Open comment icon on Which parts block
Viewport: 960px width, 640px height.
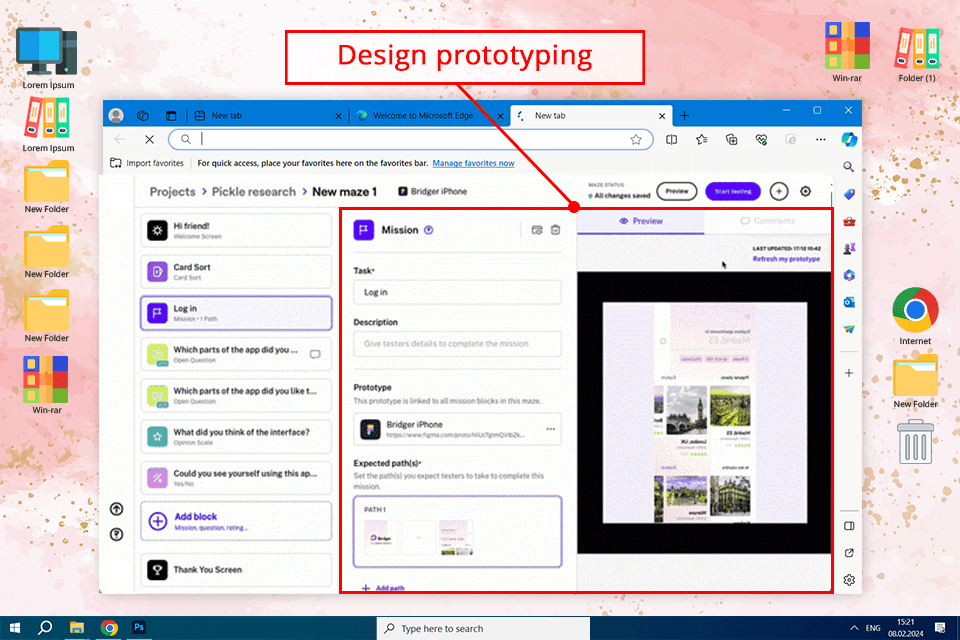pos(315,354)
